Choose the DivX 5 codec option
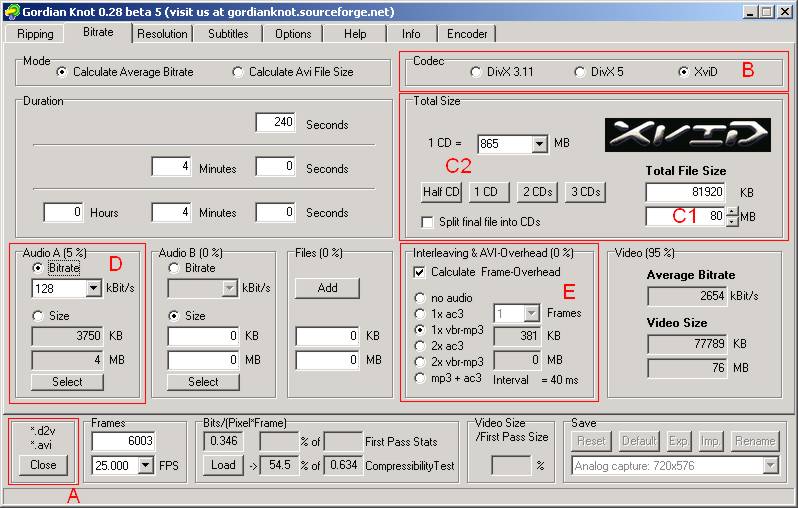 tap(580, 72)
